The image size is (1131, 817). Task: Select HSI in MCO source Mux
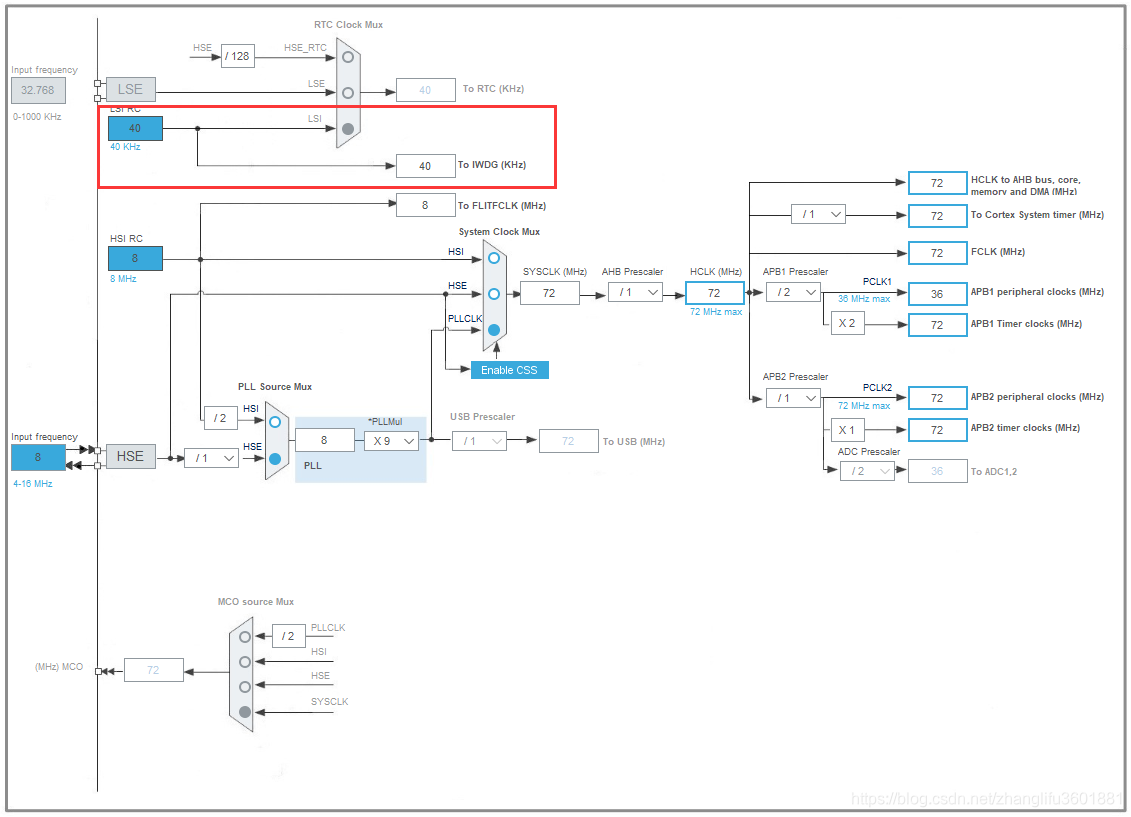click(245, 662)
